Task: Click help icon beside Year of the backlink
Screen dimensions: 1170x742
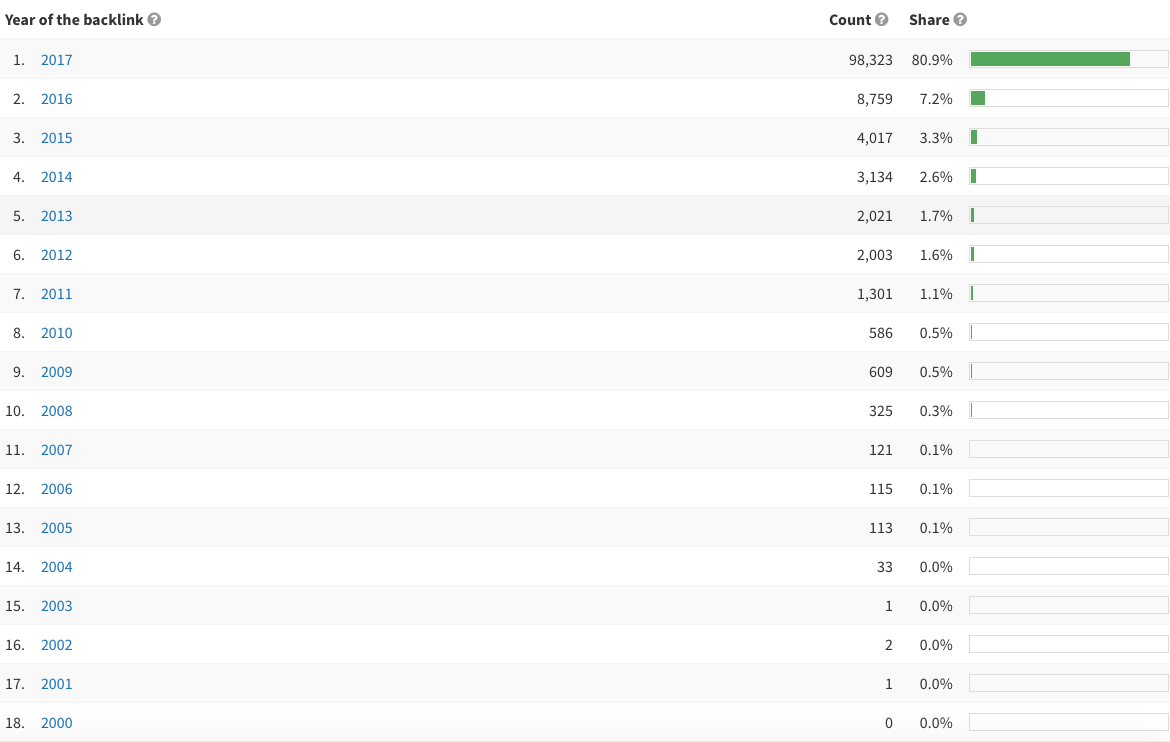Action: pos(154,20)
